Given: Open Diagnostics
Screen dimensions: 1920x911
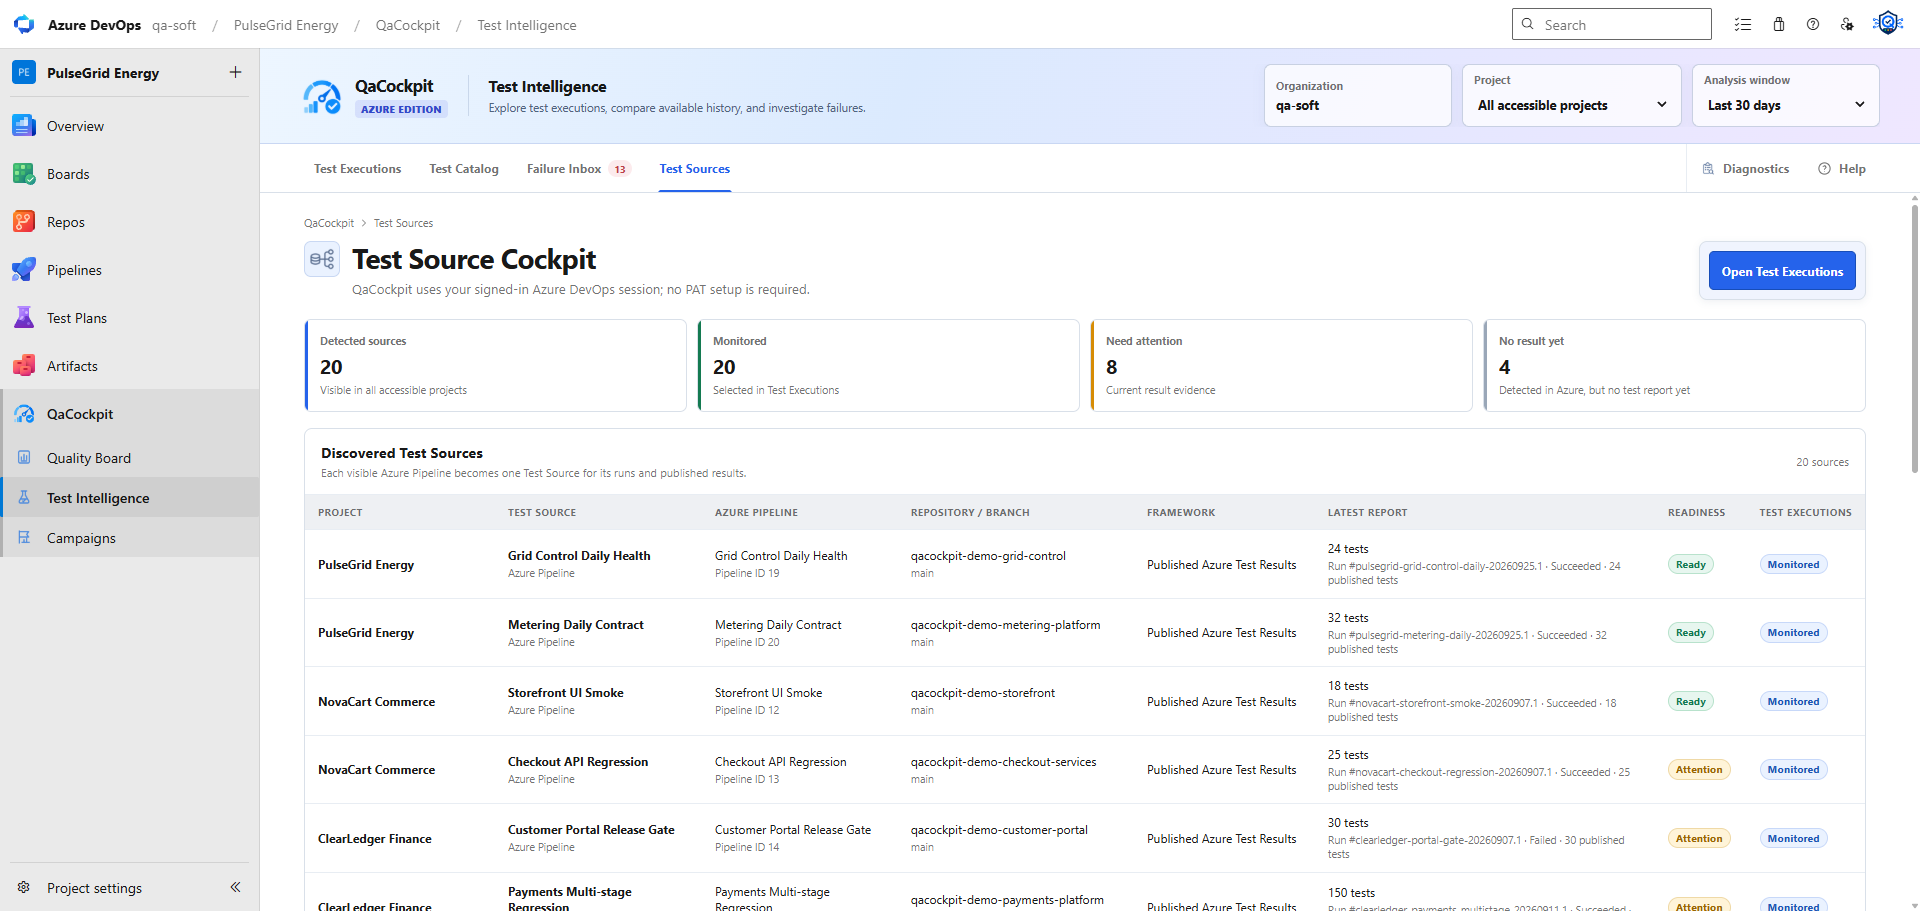Looking at the screenshot, I should click(x=1746, y=169).
